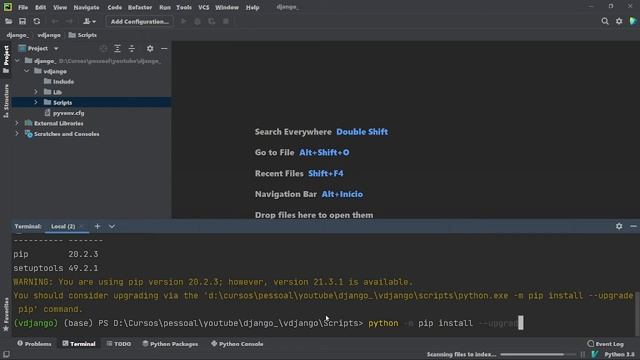Add a new terminal session
This screenshot has width=640, height=360.
[97, 226]
